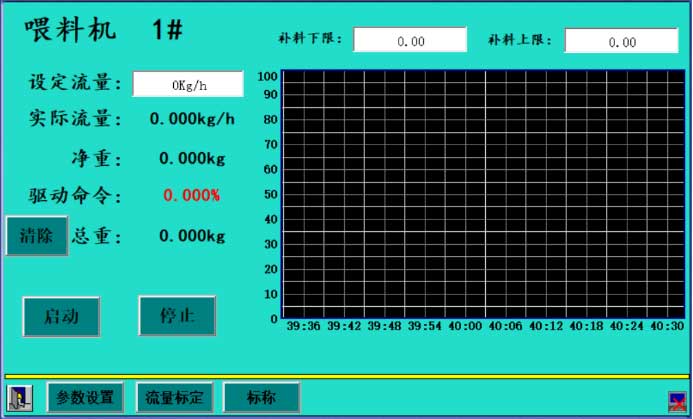Click the 实际流量 value 0.000kg/h
693x419 pixels.
coord(192,119)
